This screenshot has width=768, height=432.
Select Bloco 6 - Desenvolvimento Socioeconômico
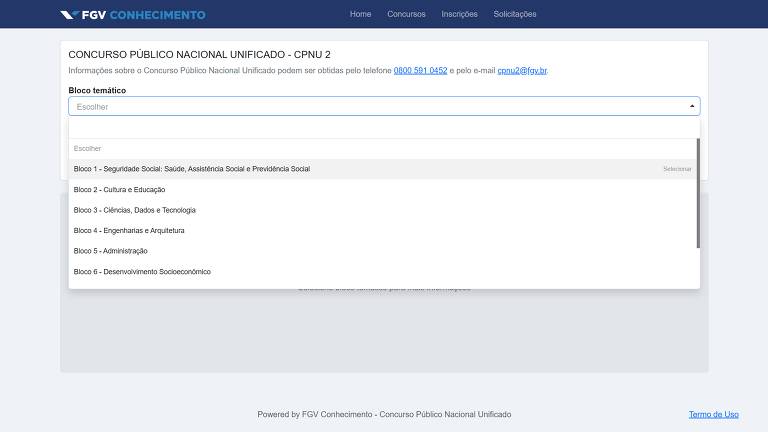(383, 271)
